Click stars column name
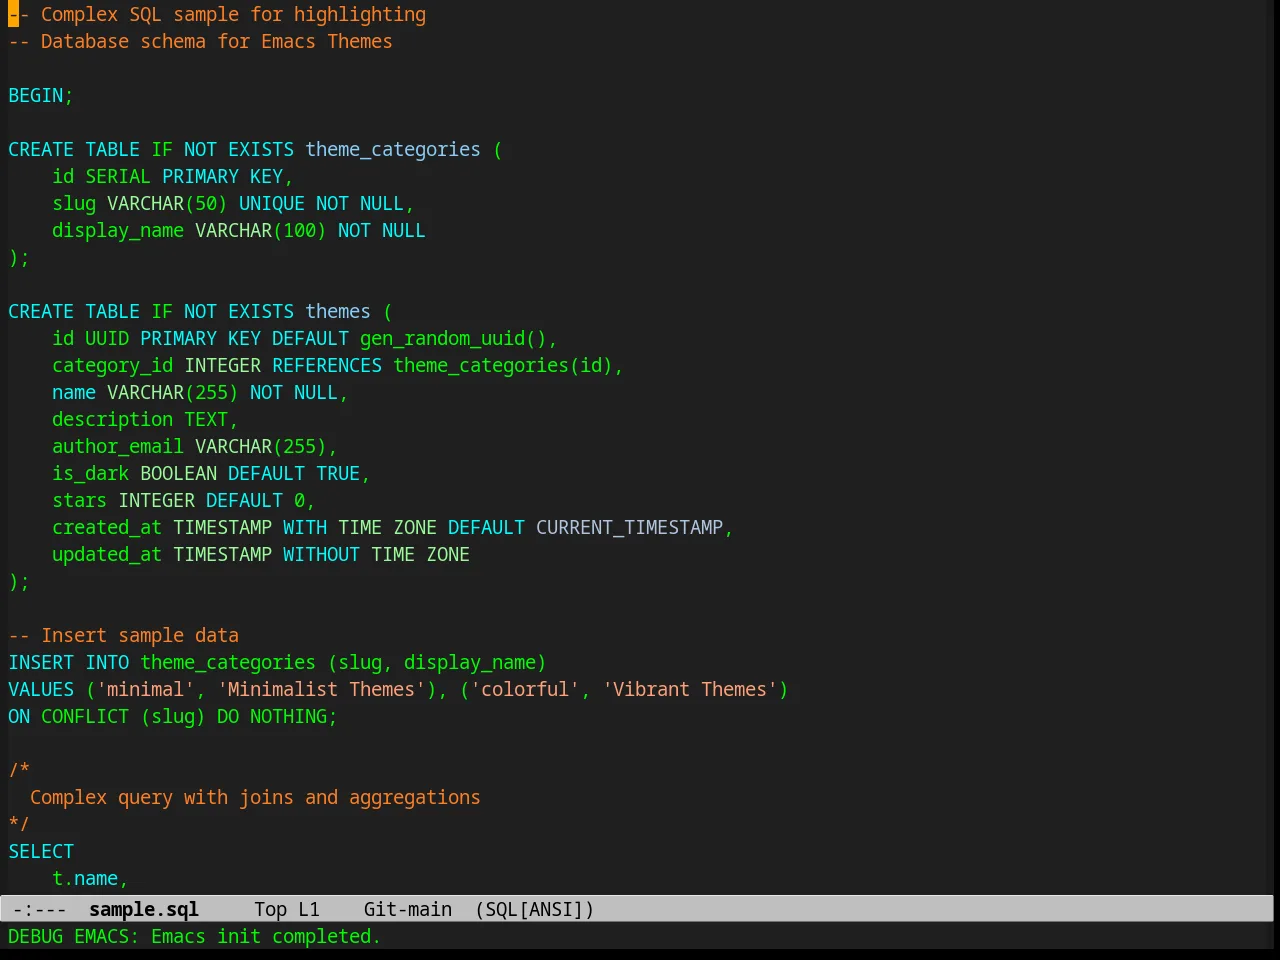The height and width of the screenshot is (960, 1280). tap(80, 500)
